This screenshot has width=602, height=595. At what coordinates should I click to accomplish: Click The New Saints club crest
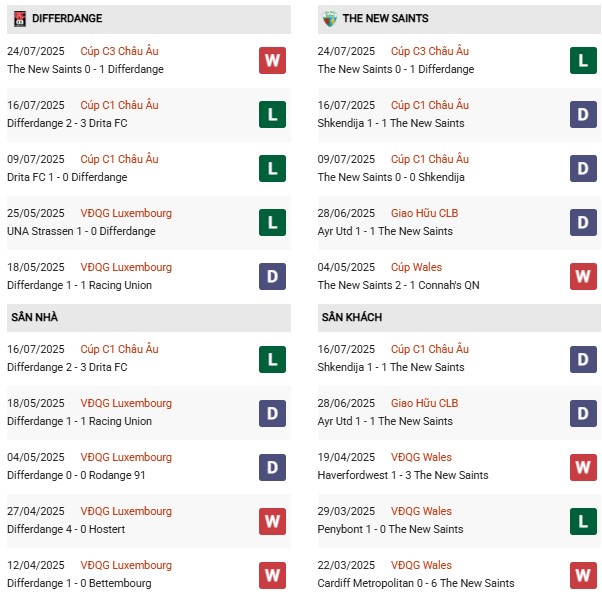tap(329, 18)
